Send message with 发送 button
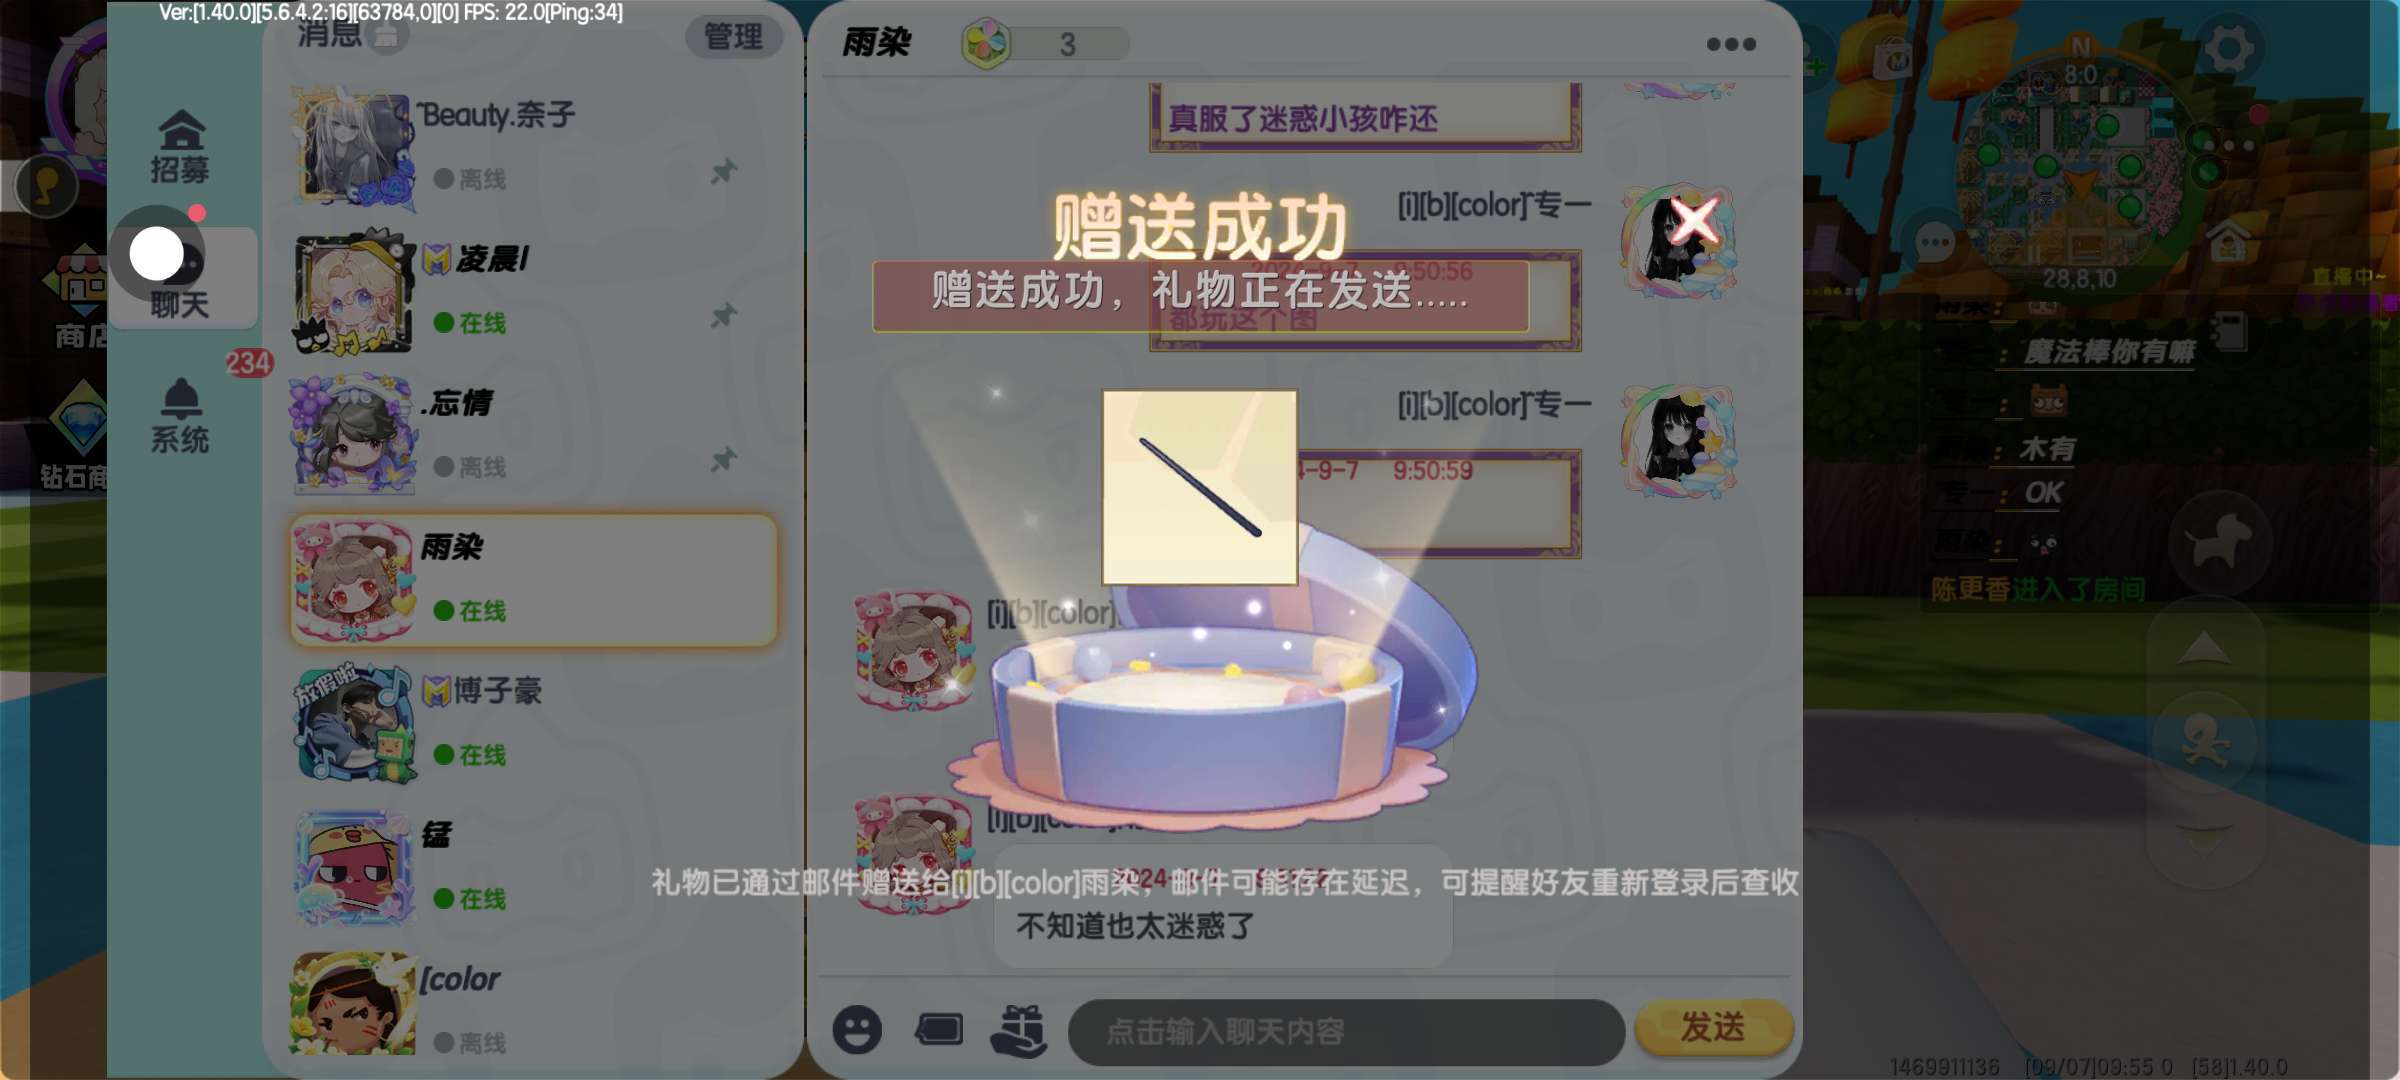The width and height of the screenshot is (2400, 1080). coord(1713,1027)
